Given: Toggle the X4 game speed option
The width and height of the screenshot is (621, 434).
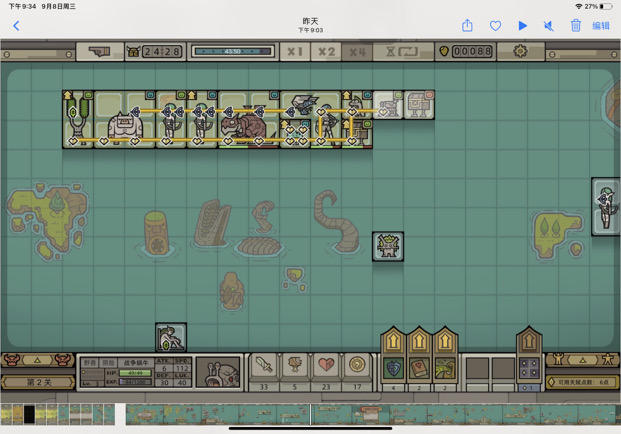Looking at the screenshot, I should click(357, 51).
